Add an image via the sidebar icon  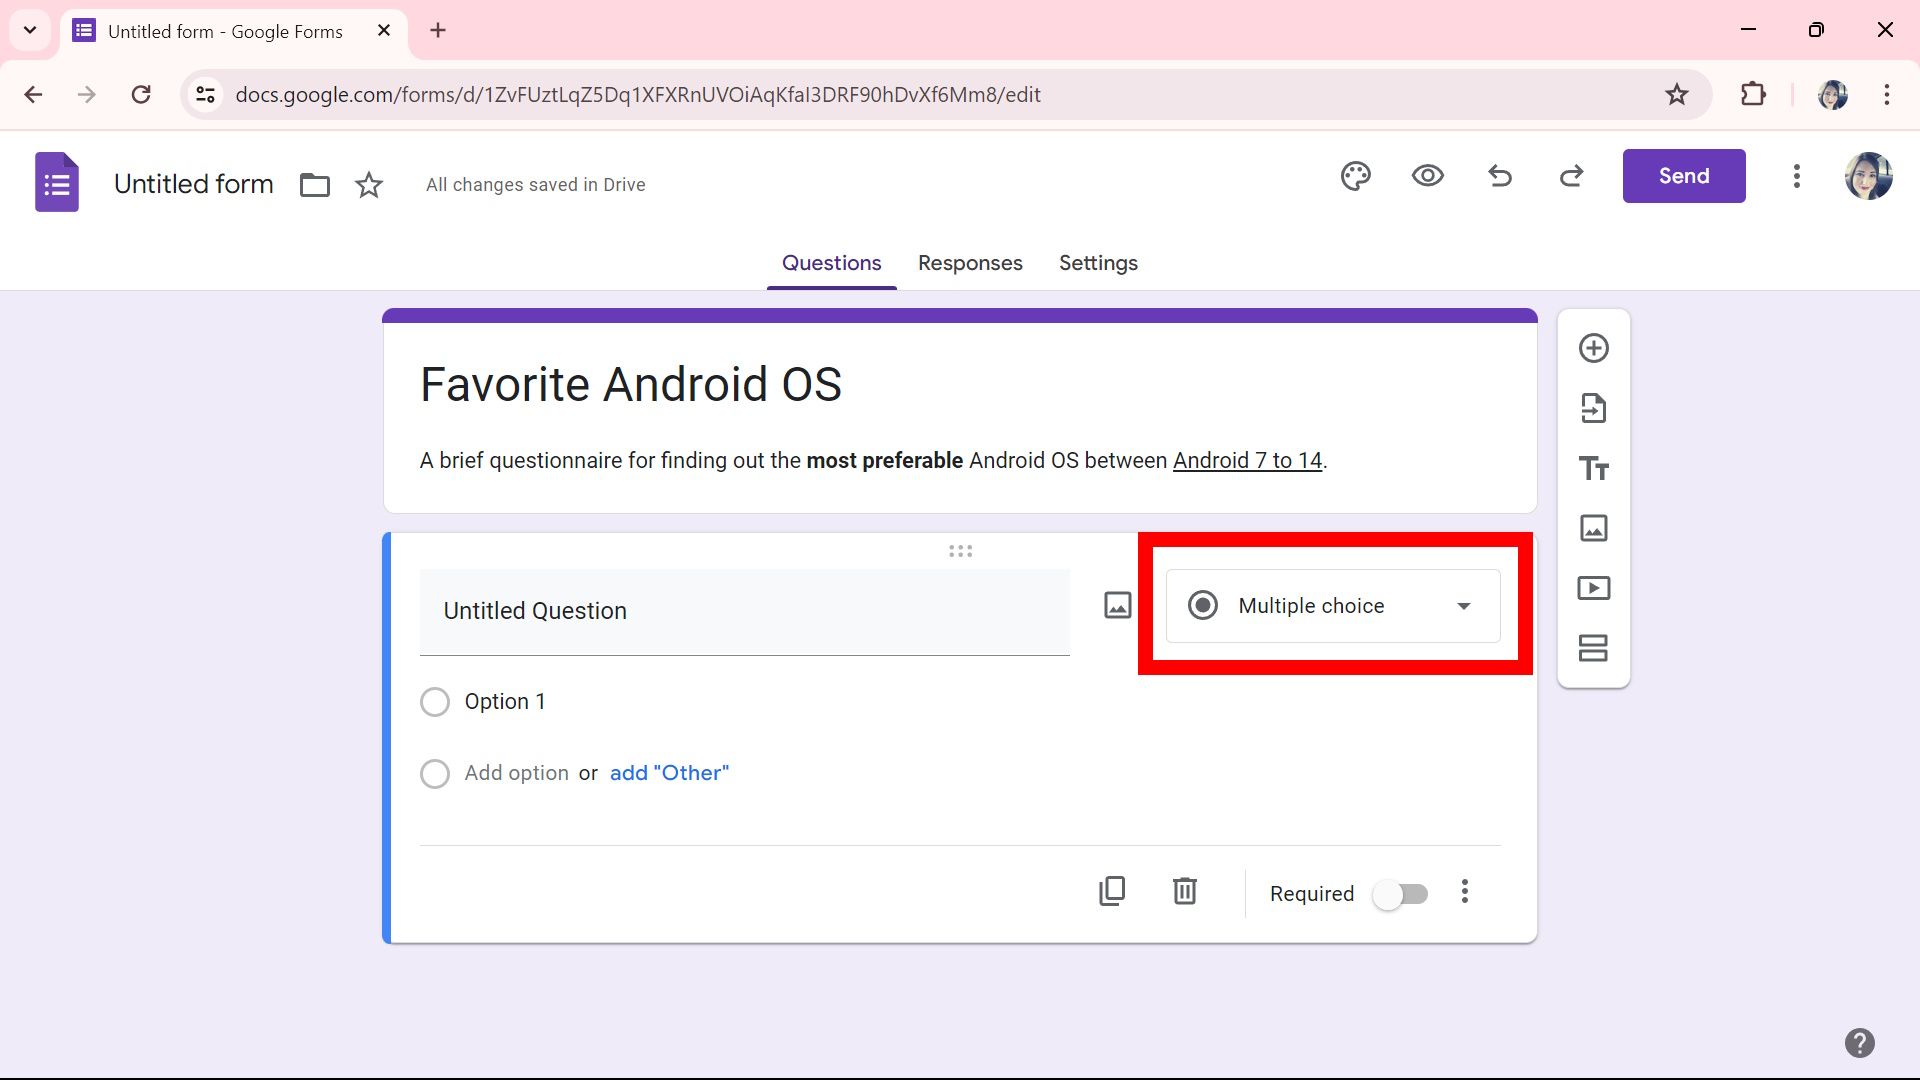click(1593, 528)
